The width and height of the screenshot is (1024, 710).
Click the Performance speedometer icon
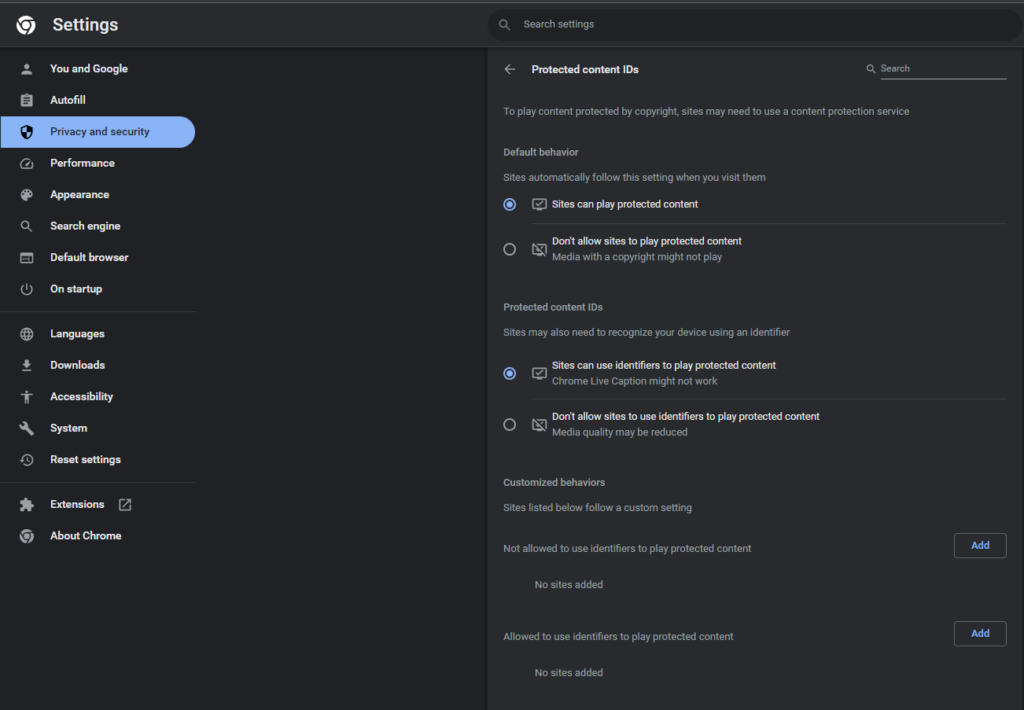[28, 162]
